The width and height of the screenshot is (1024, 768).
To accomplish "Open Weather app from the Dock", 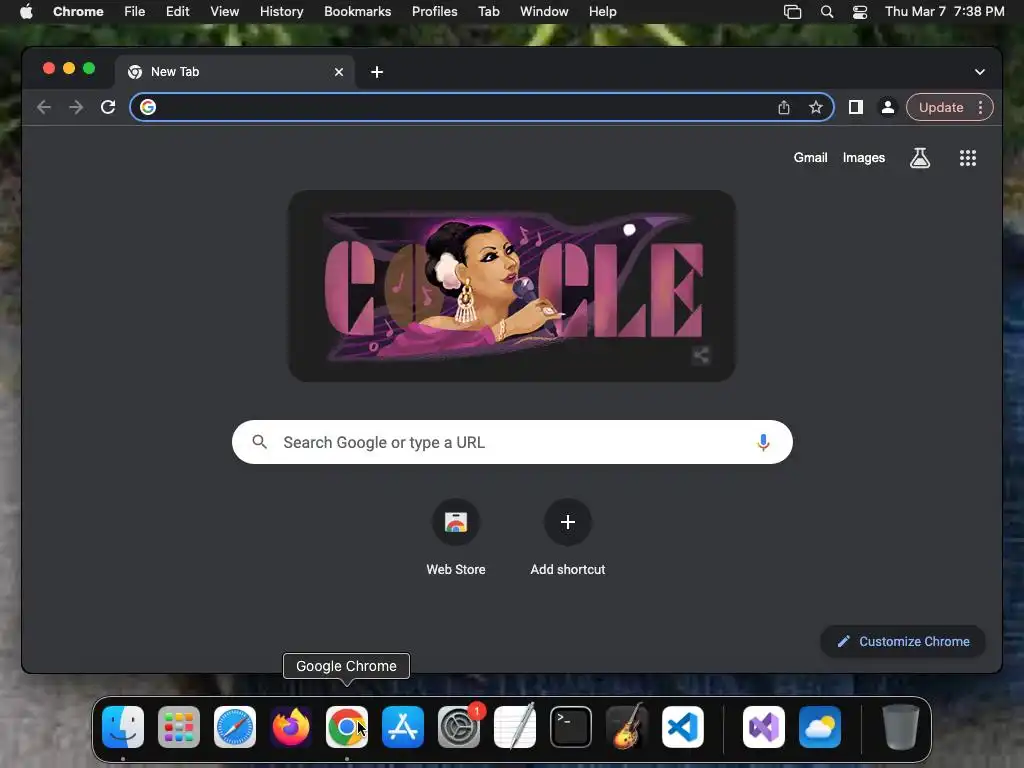I will pos(820,727).
